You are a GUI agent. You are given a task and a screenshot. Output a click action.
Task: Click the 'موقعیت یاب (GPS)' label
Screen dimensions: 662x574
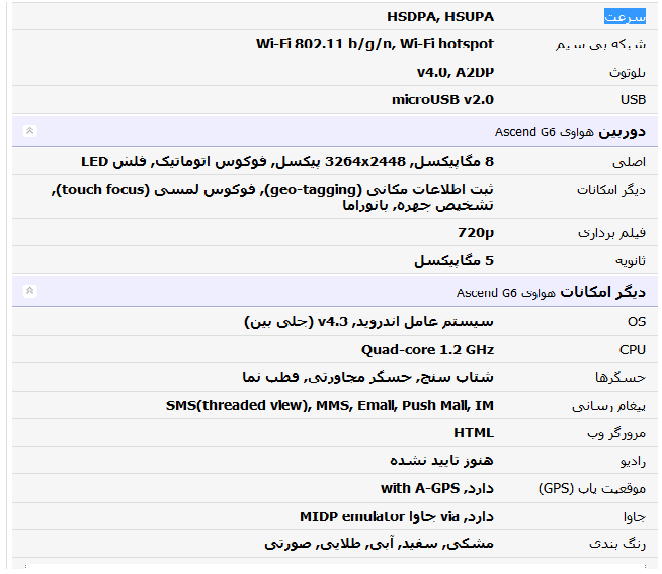pos(592,488)
